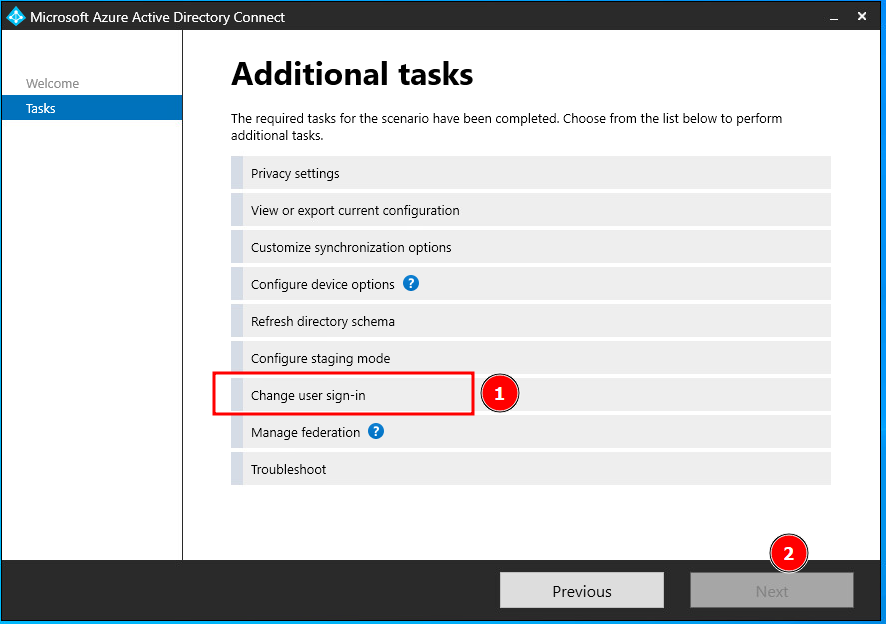The height and width of the screenshot is (624, 886).
Task: Select the Manage federation task
Action: click(x=305, y=433)
